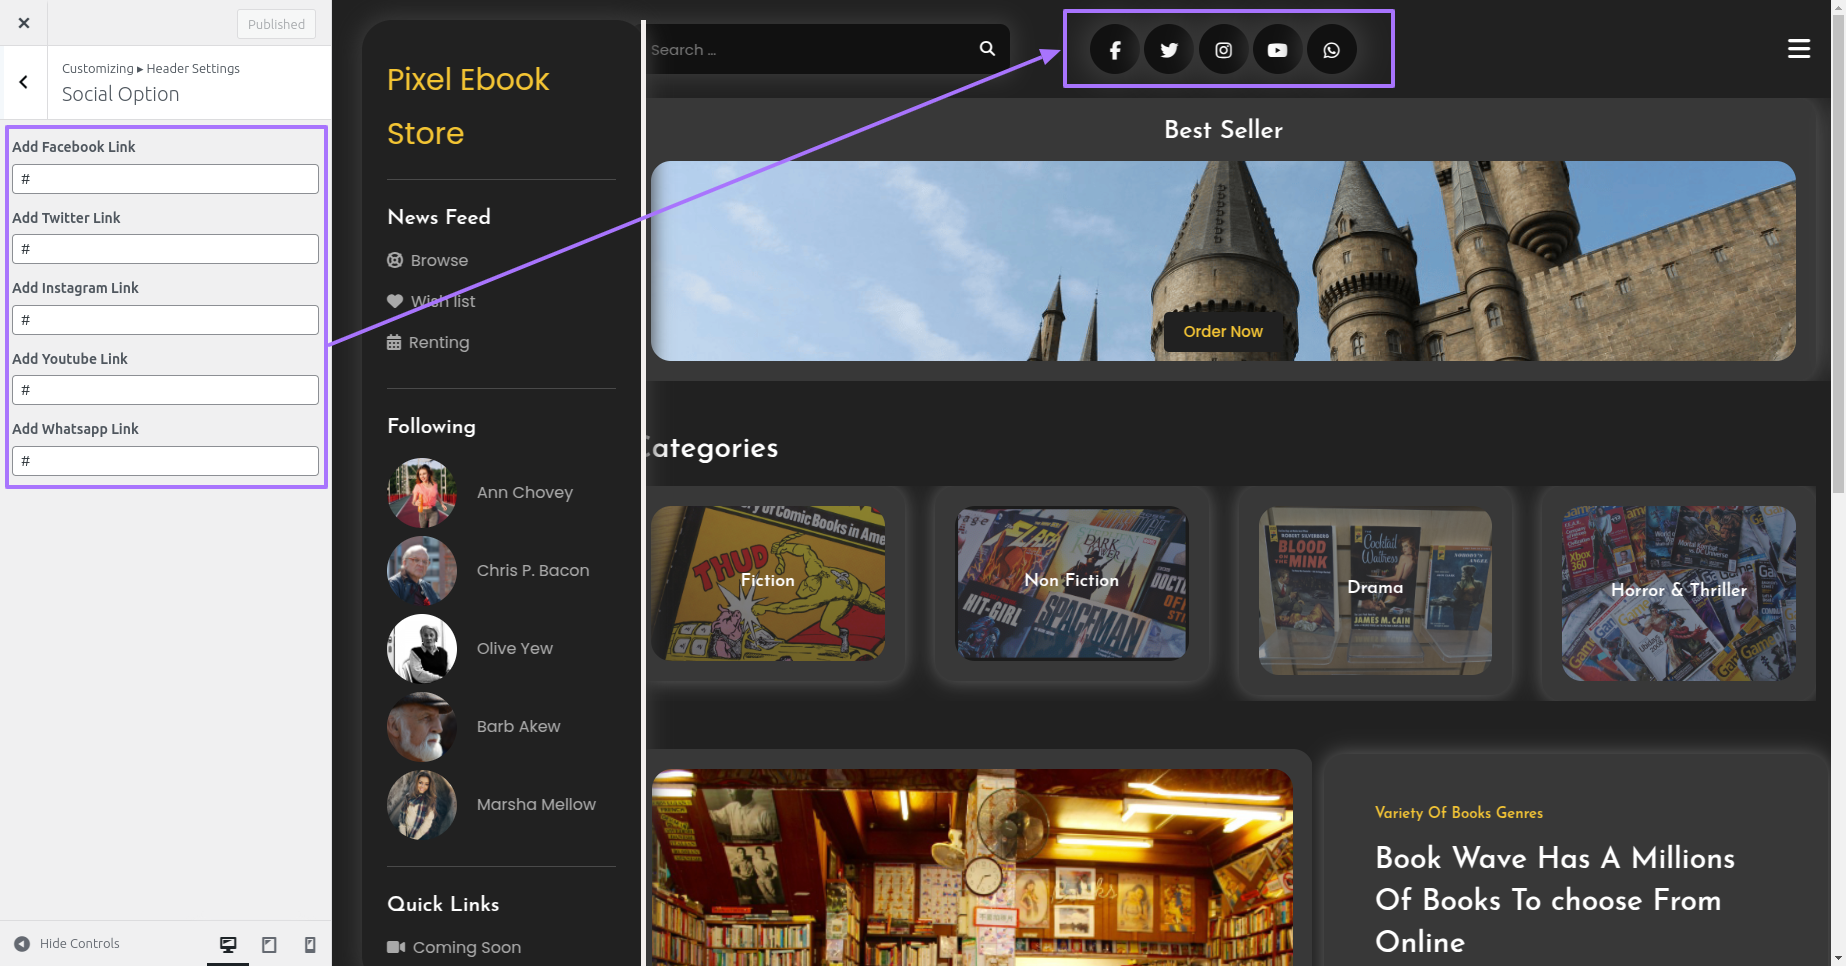
Task: Click Ann Chovey's profile avatar
Action: (x=422, y=493)
